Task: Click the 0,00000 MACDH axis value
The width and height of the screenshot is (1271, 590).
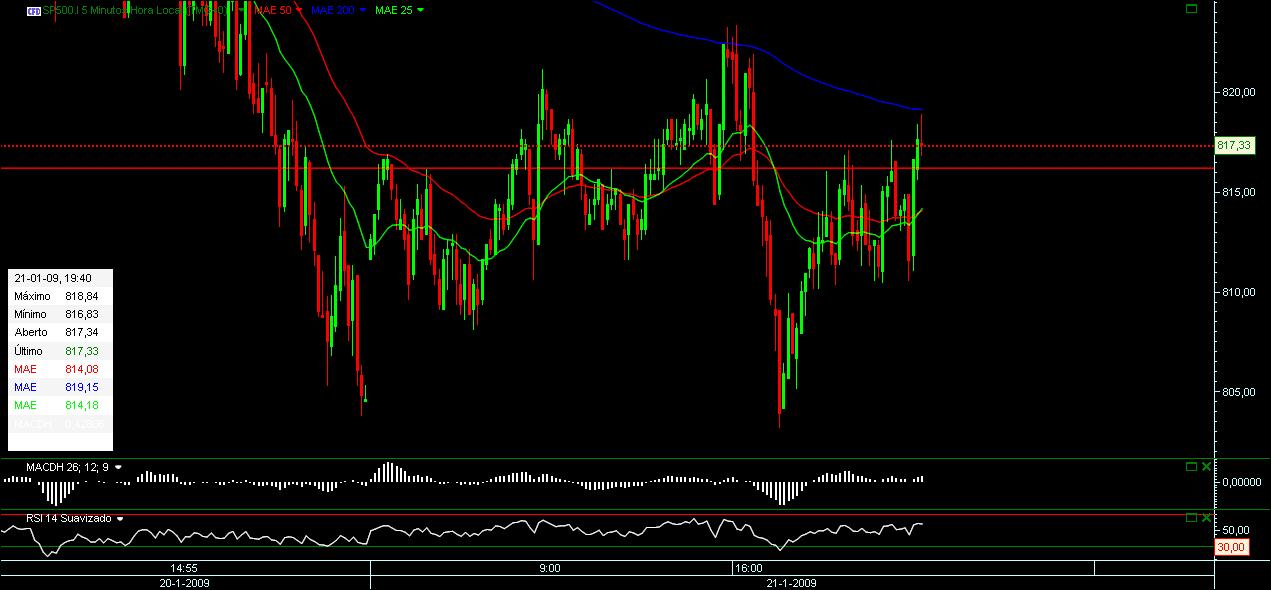Action: (x=1241, y=481)
